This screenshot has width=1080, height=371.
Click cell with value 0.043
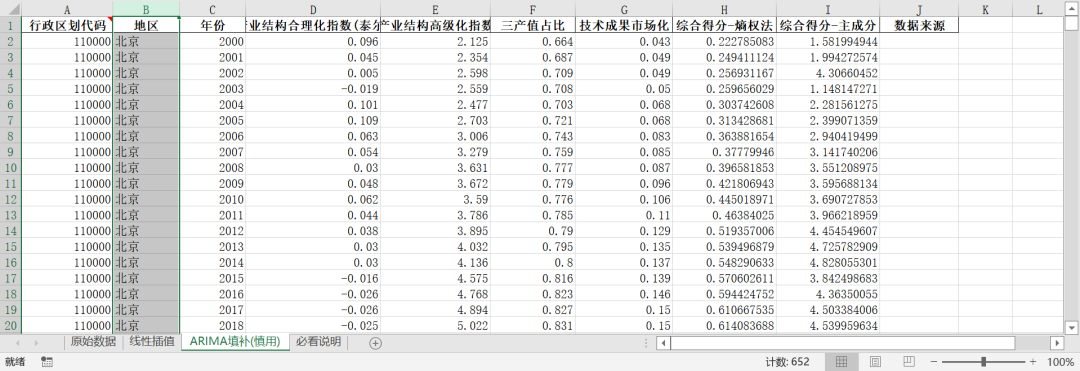click(x=624, y=41)
